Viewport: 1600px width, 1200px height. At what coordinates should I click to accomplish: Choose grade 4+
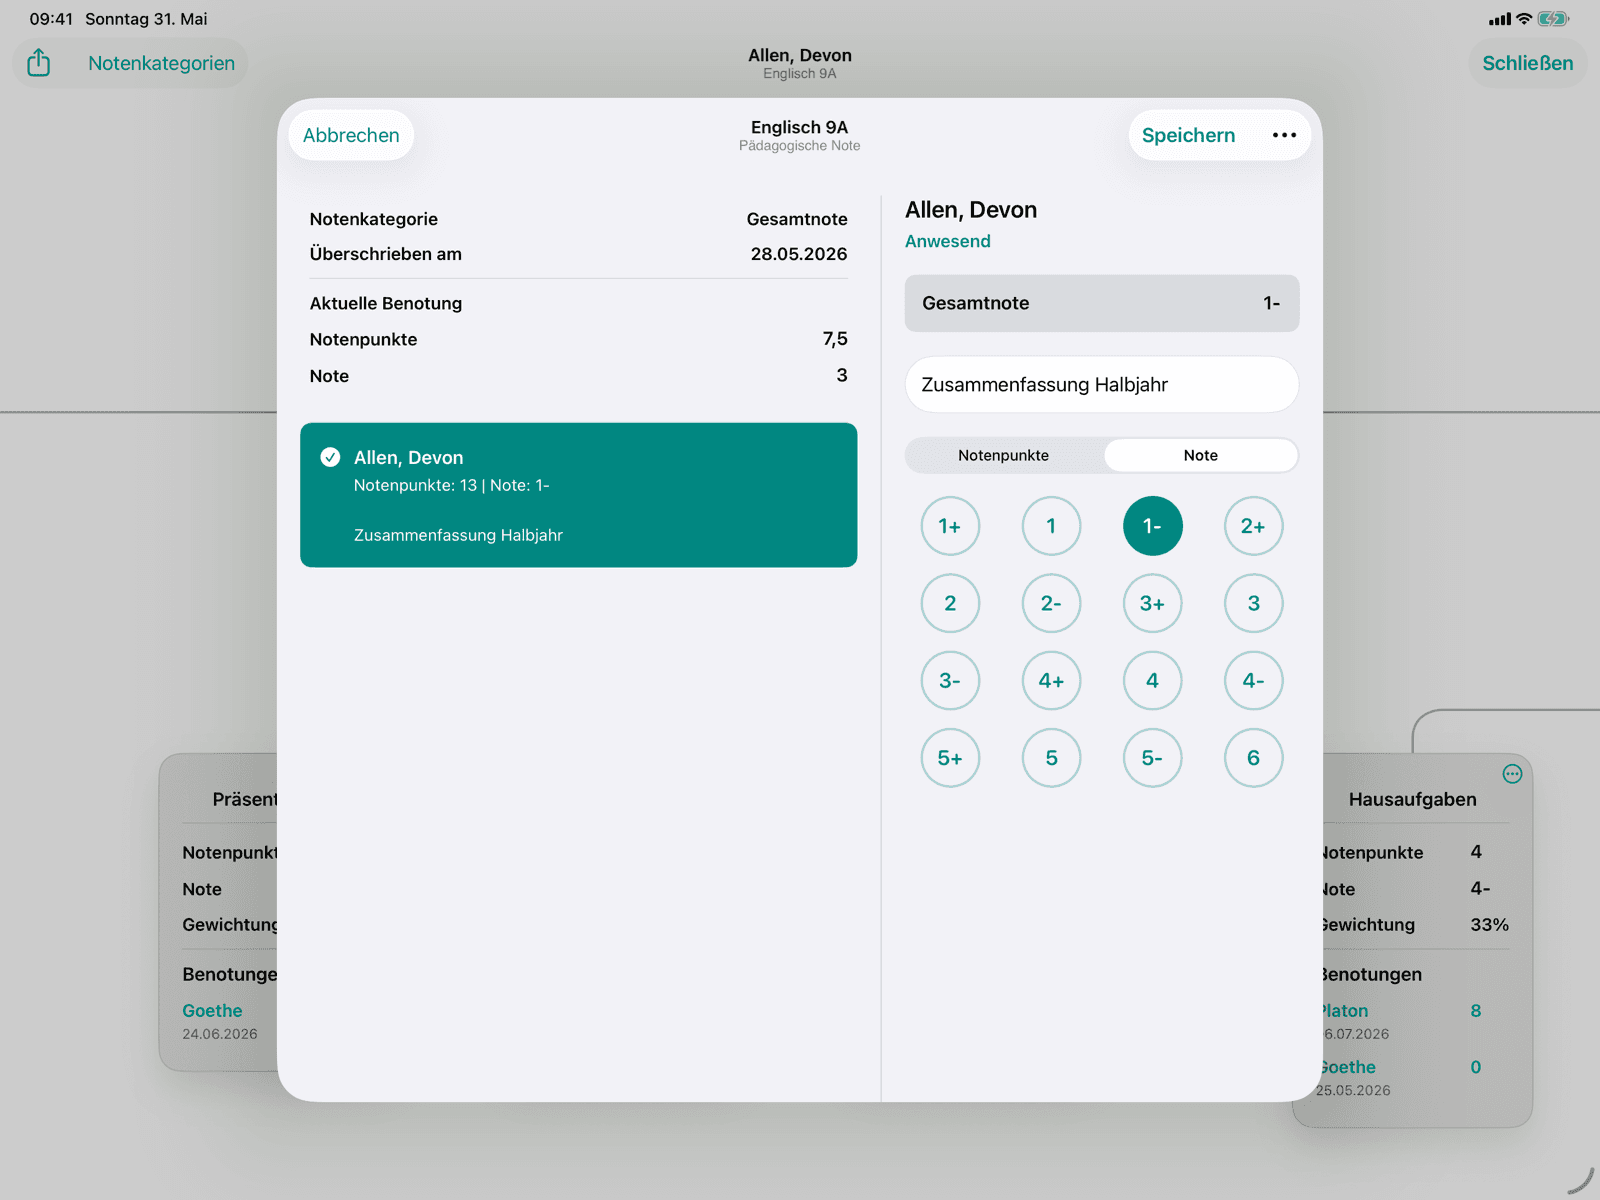coord(1051,681)
